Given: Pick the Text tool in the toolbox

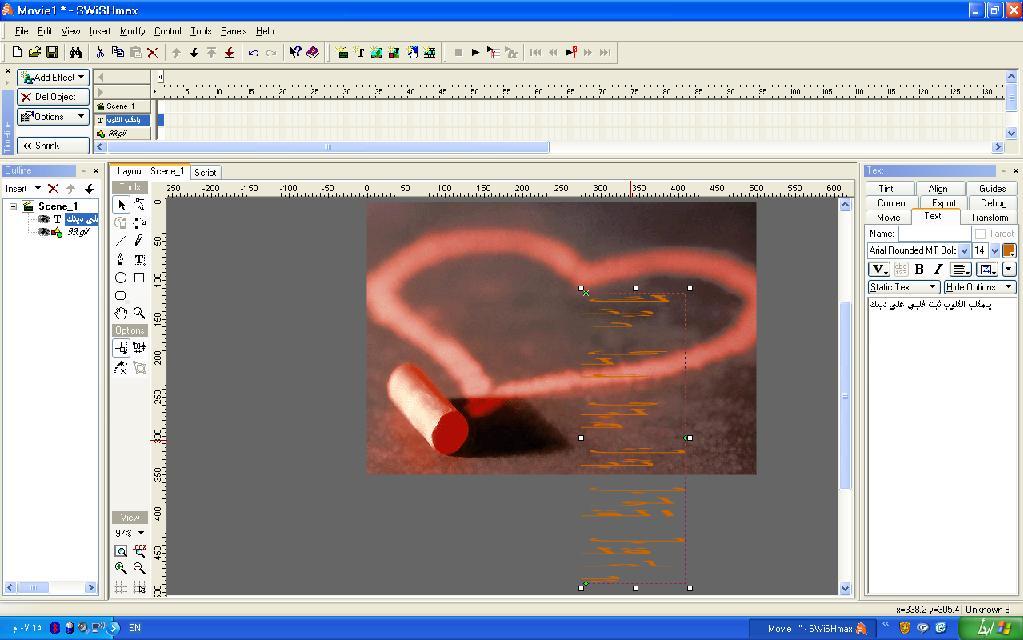Looking at the screenshot, I should tap(139, 259).
